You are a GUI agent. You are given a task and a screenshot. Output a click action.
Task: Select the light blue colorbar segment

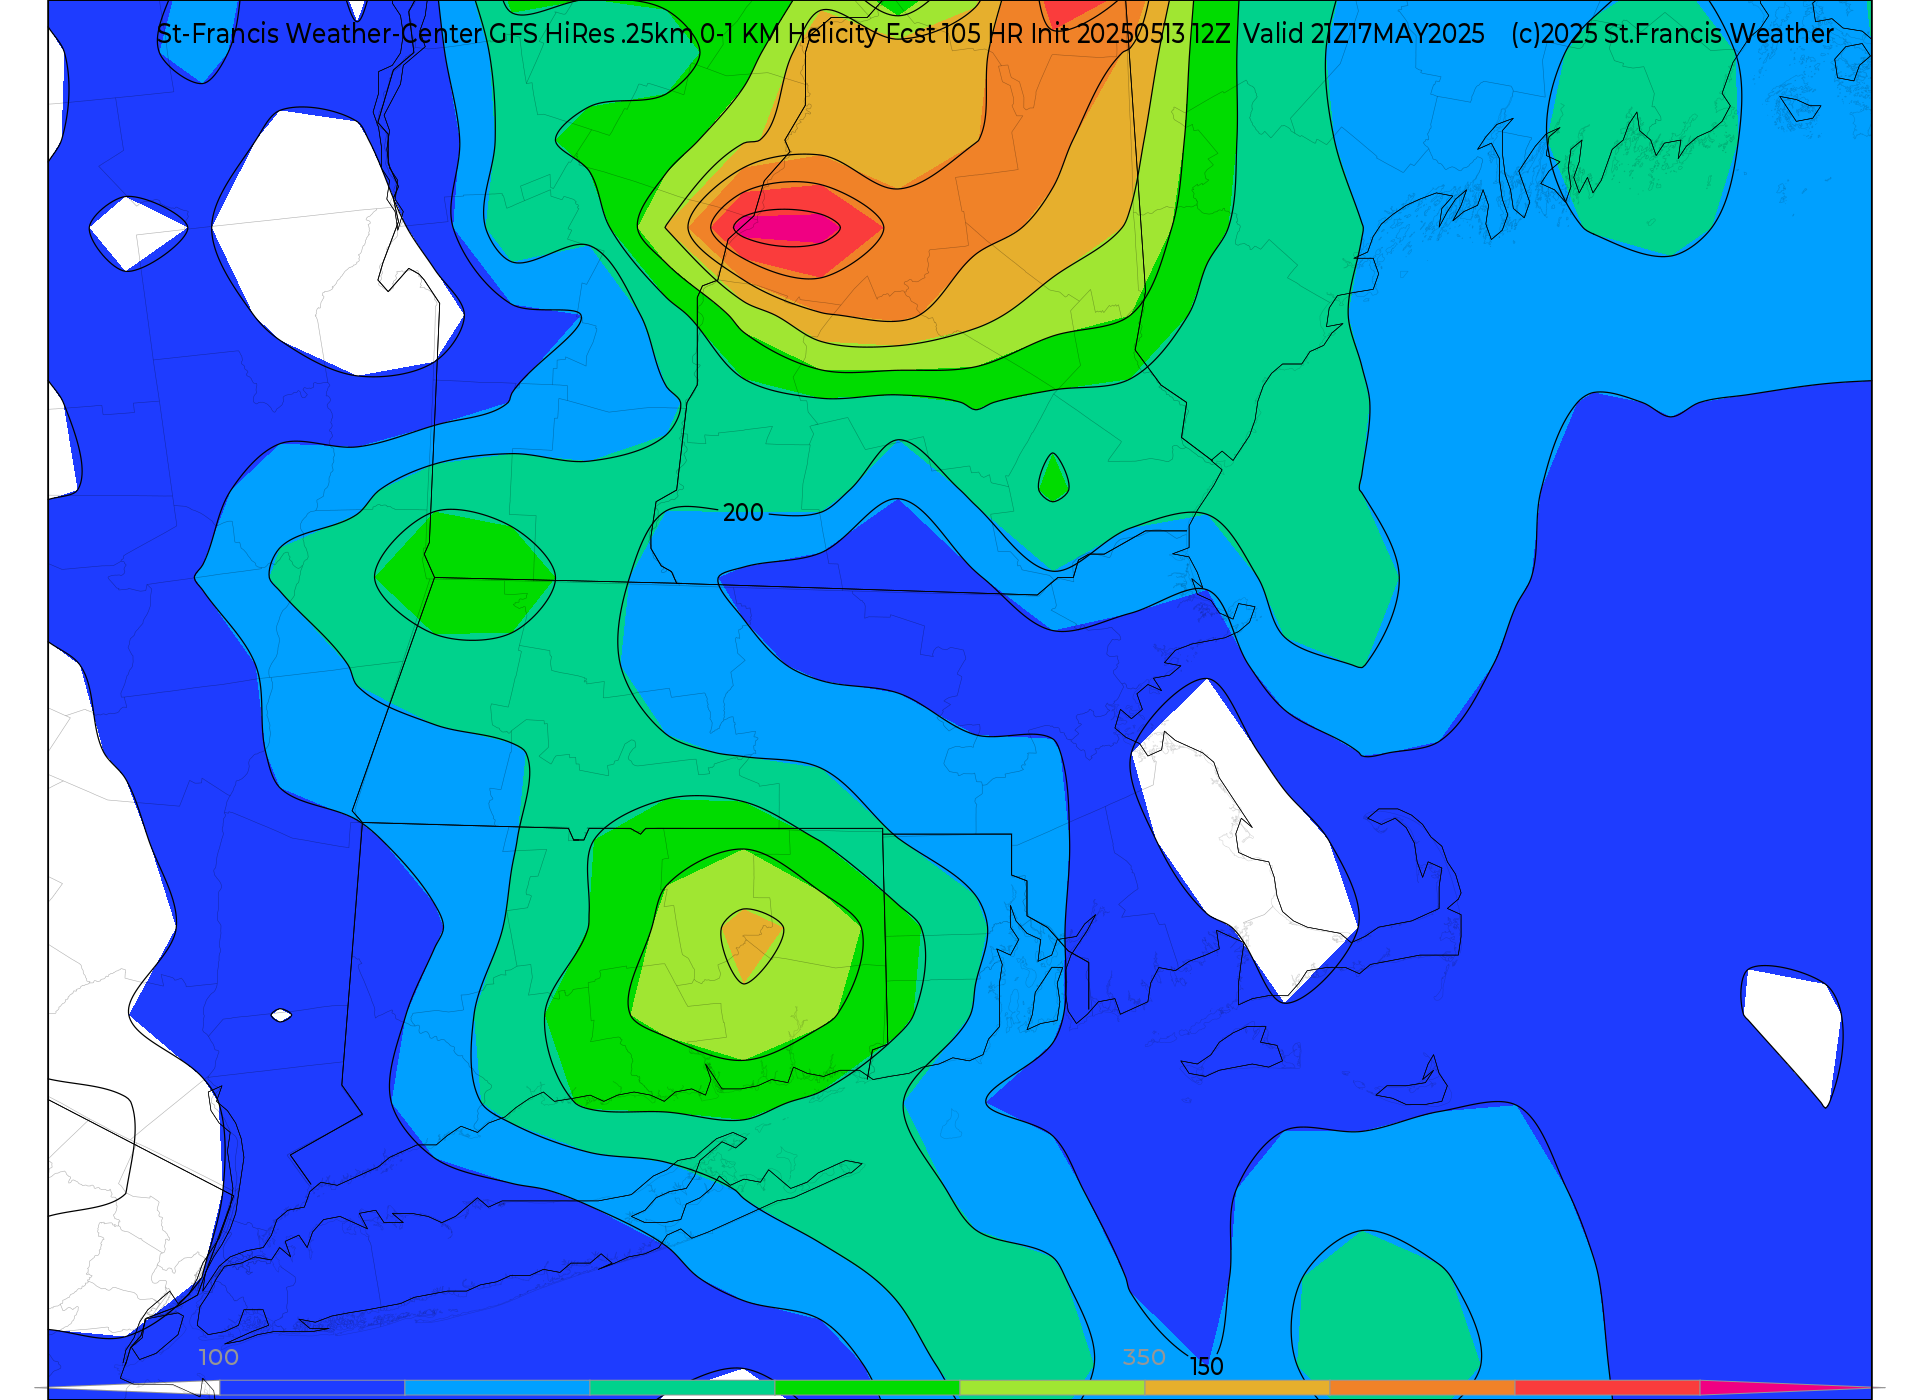pos(497,1387)
